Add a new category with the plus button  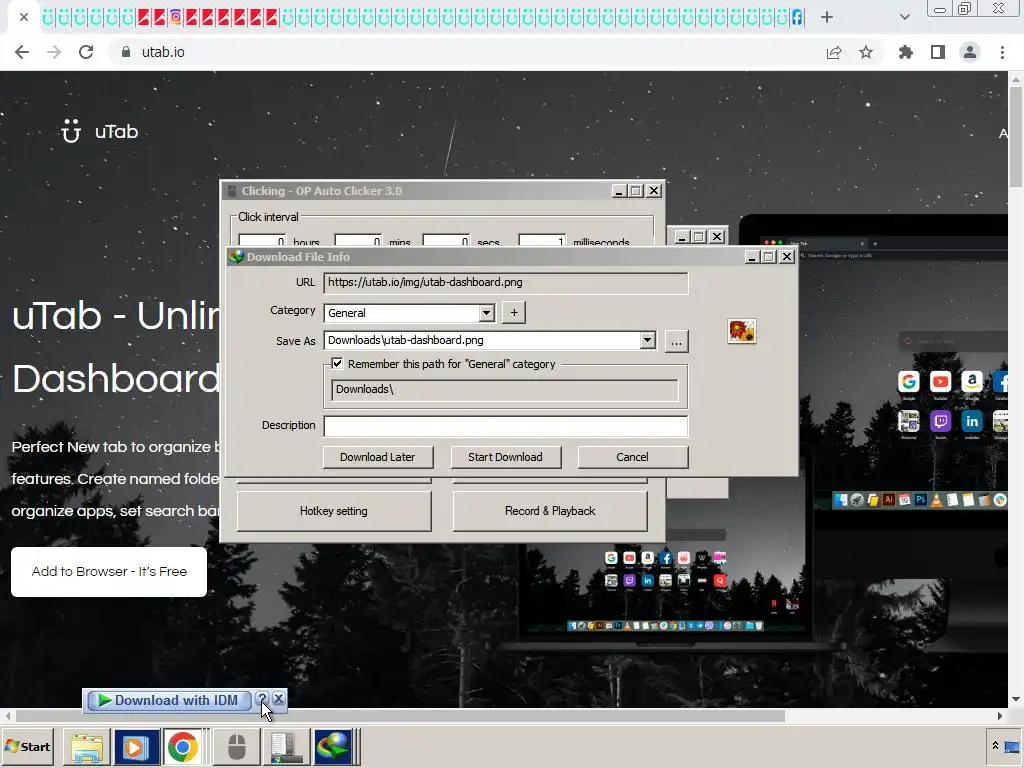coord(514,313)
